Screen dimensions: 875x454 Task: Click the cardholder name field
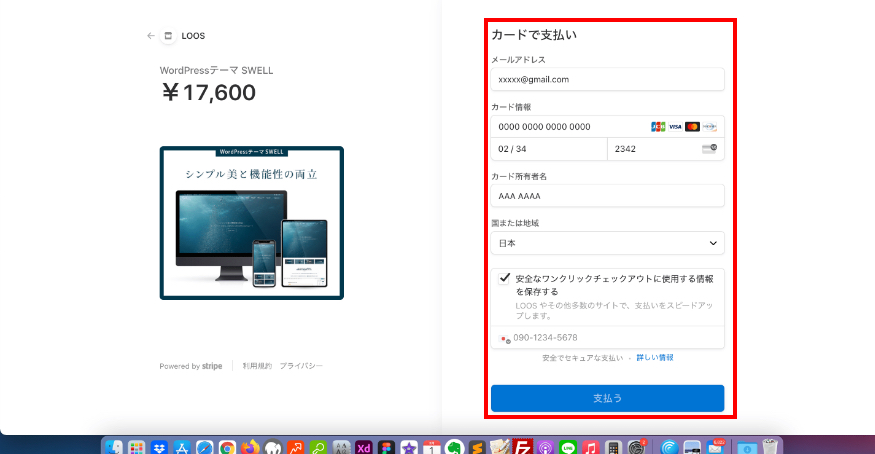pyautogui.click(x=607, y=196)
